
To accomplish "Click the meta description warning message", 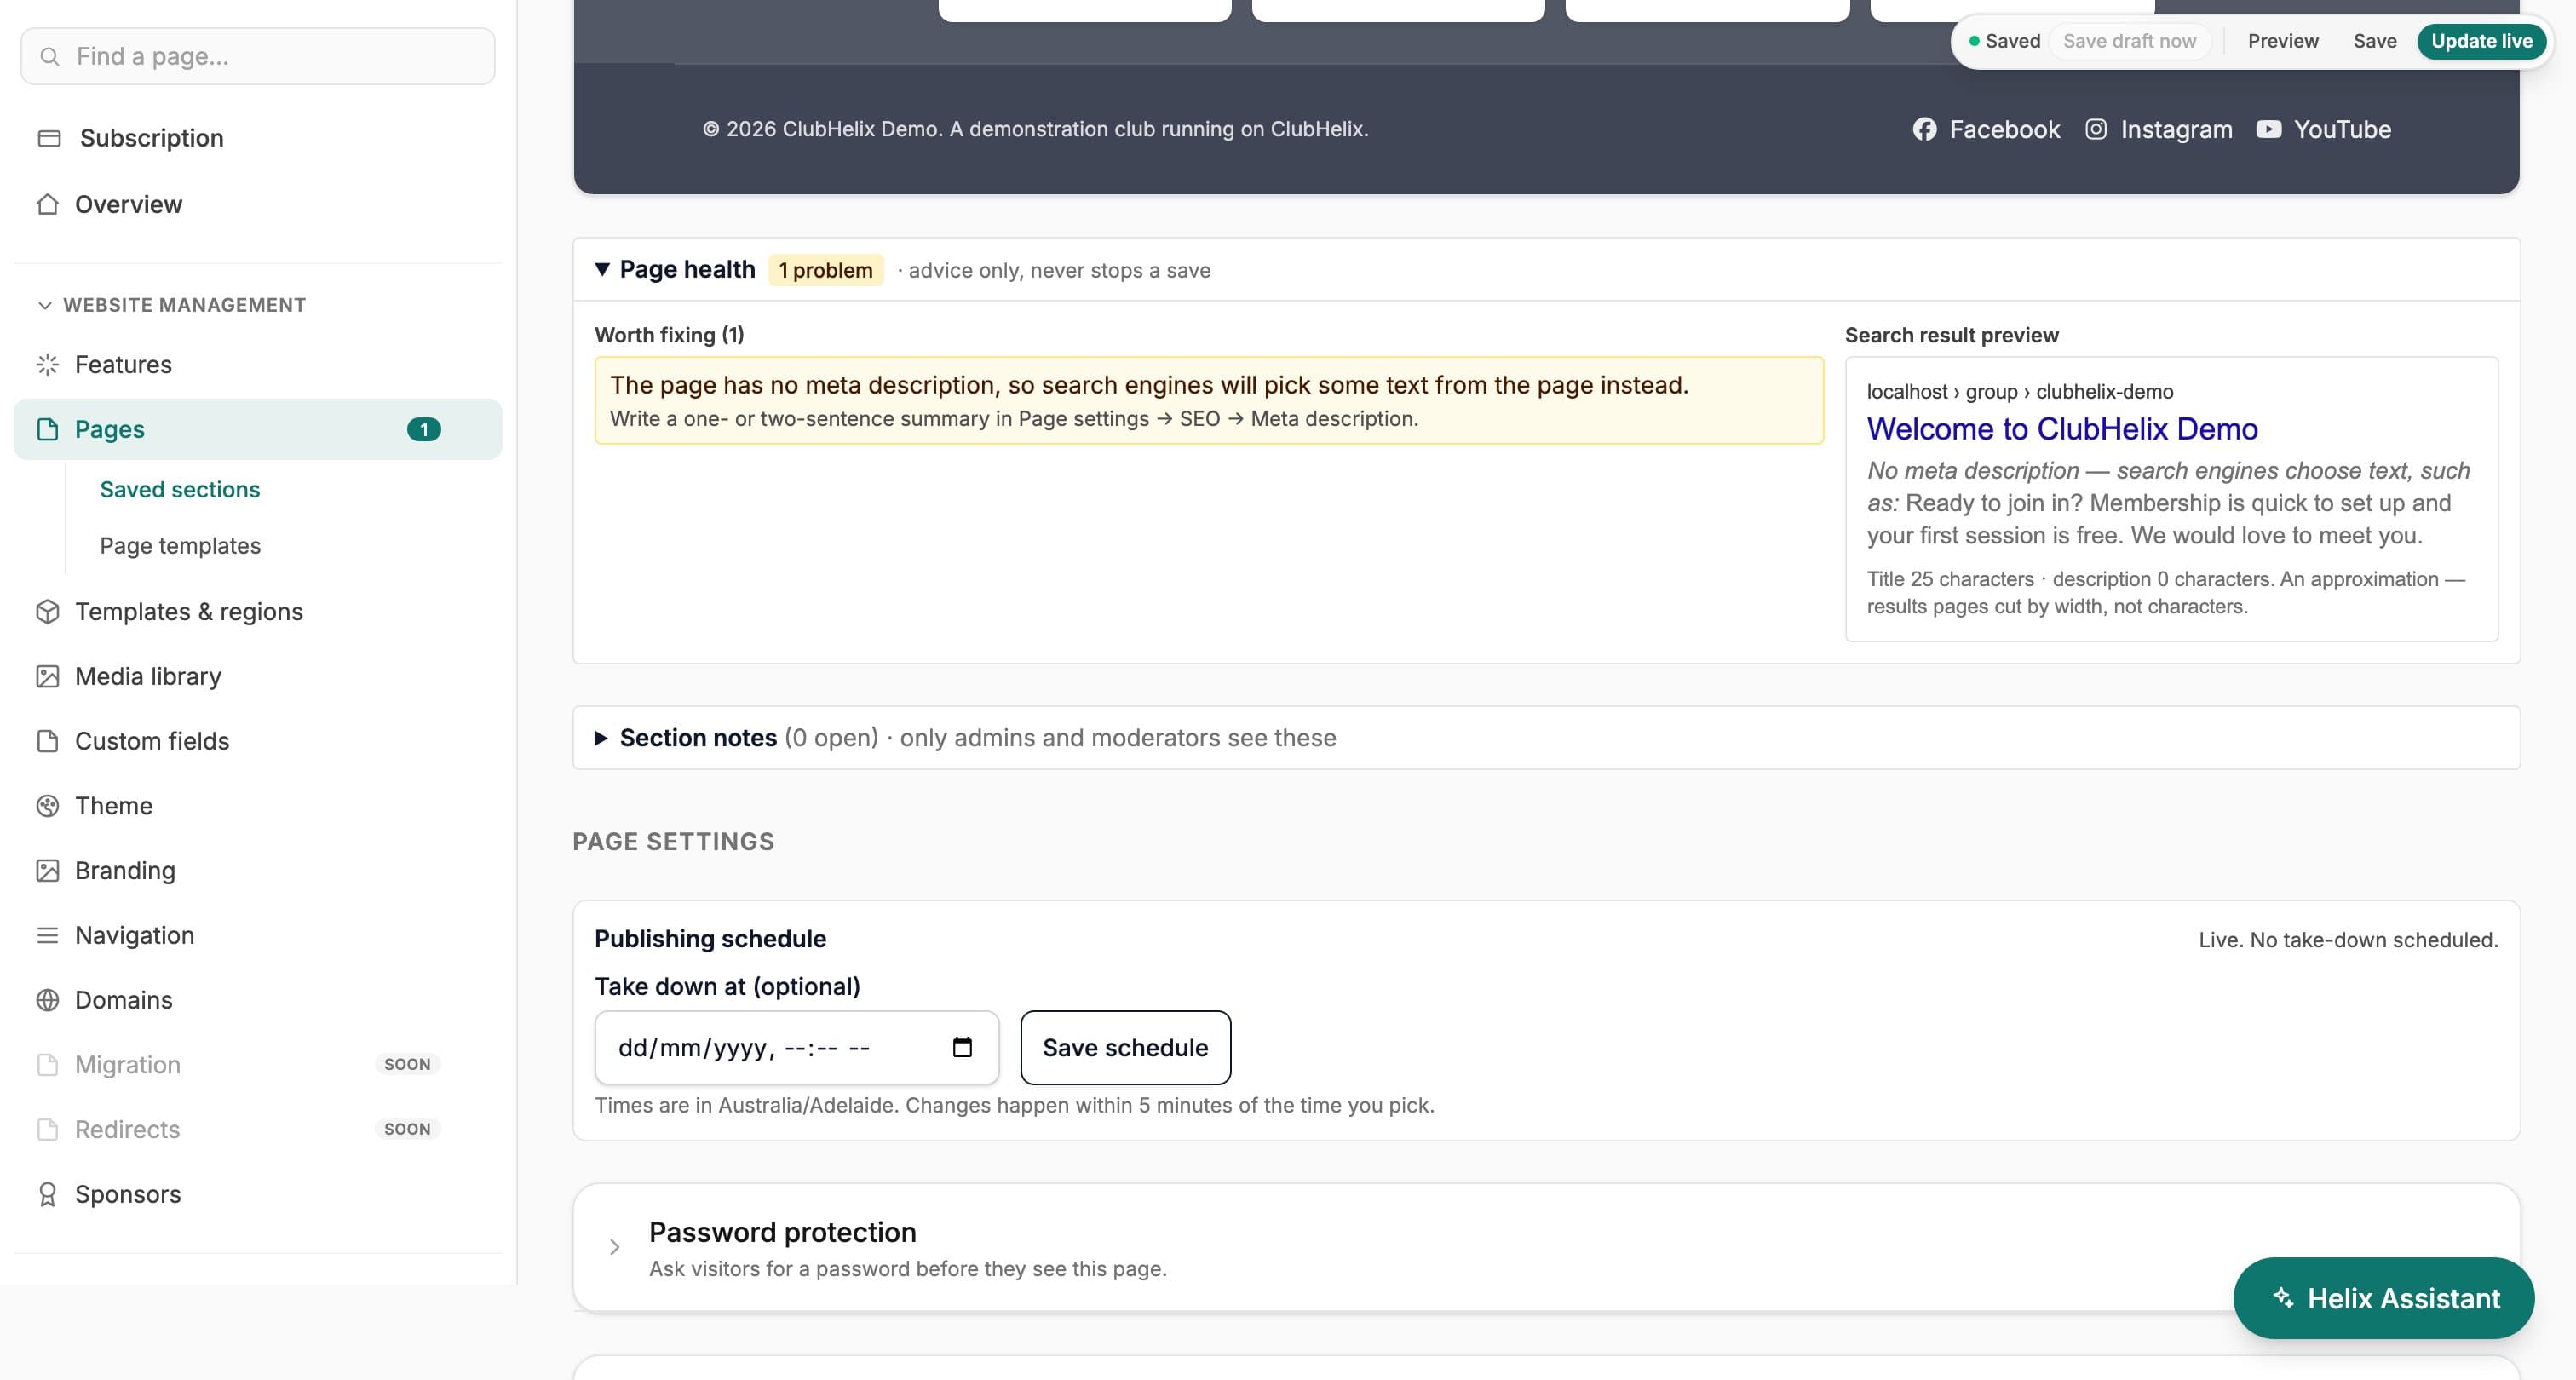I will [1208, 400].
